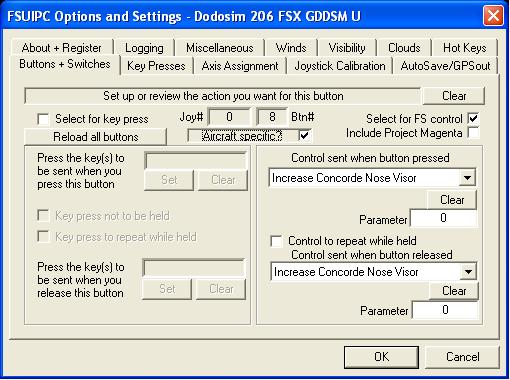The height and width of the screenshot is (380, 510).
Task: Open the Visibility tab
Action: (347, 48)
